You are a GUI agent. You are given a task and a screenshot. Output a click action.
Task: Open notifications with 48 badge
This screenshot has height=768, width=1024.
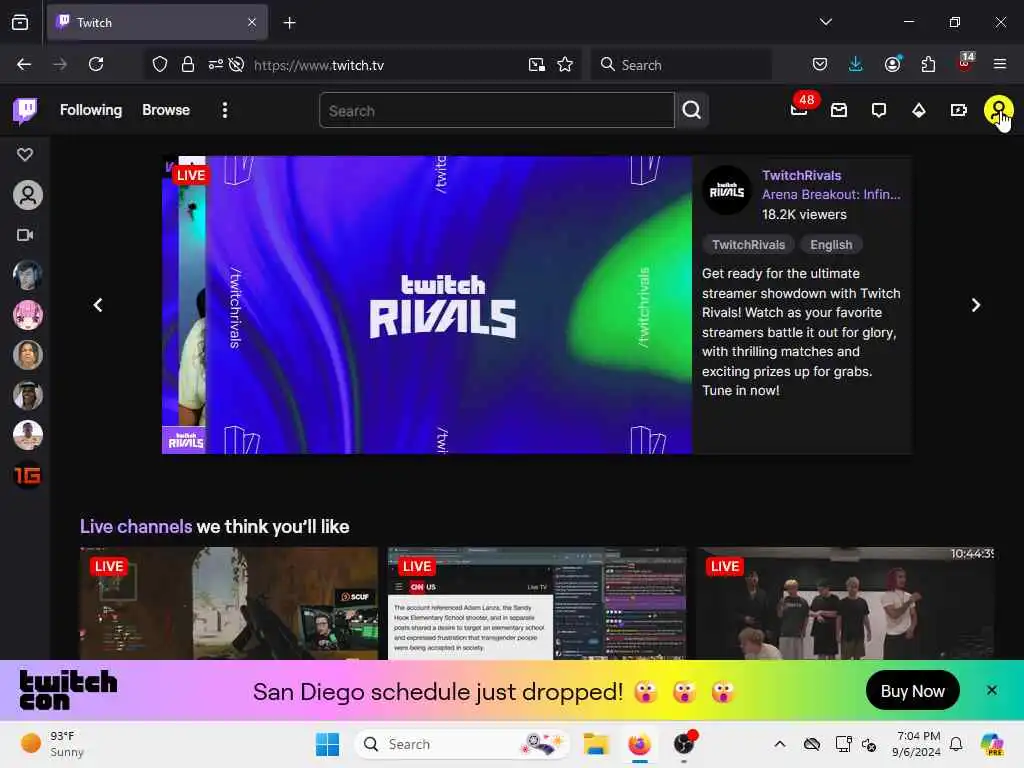801,108
